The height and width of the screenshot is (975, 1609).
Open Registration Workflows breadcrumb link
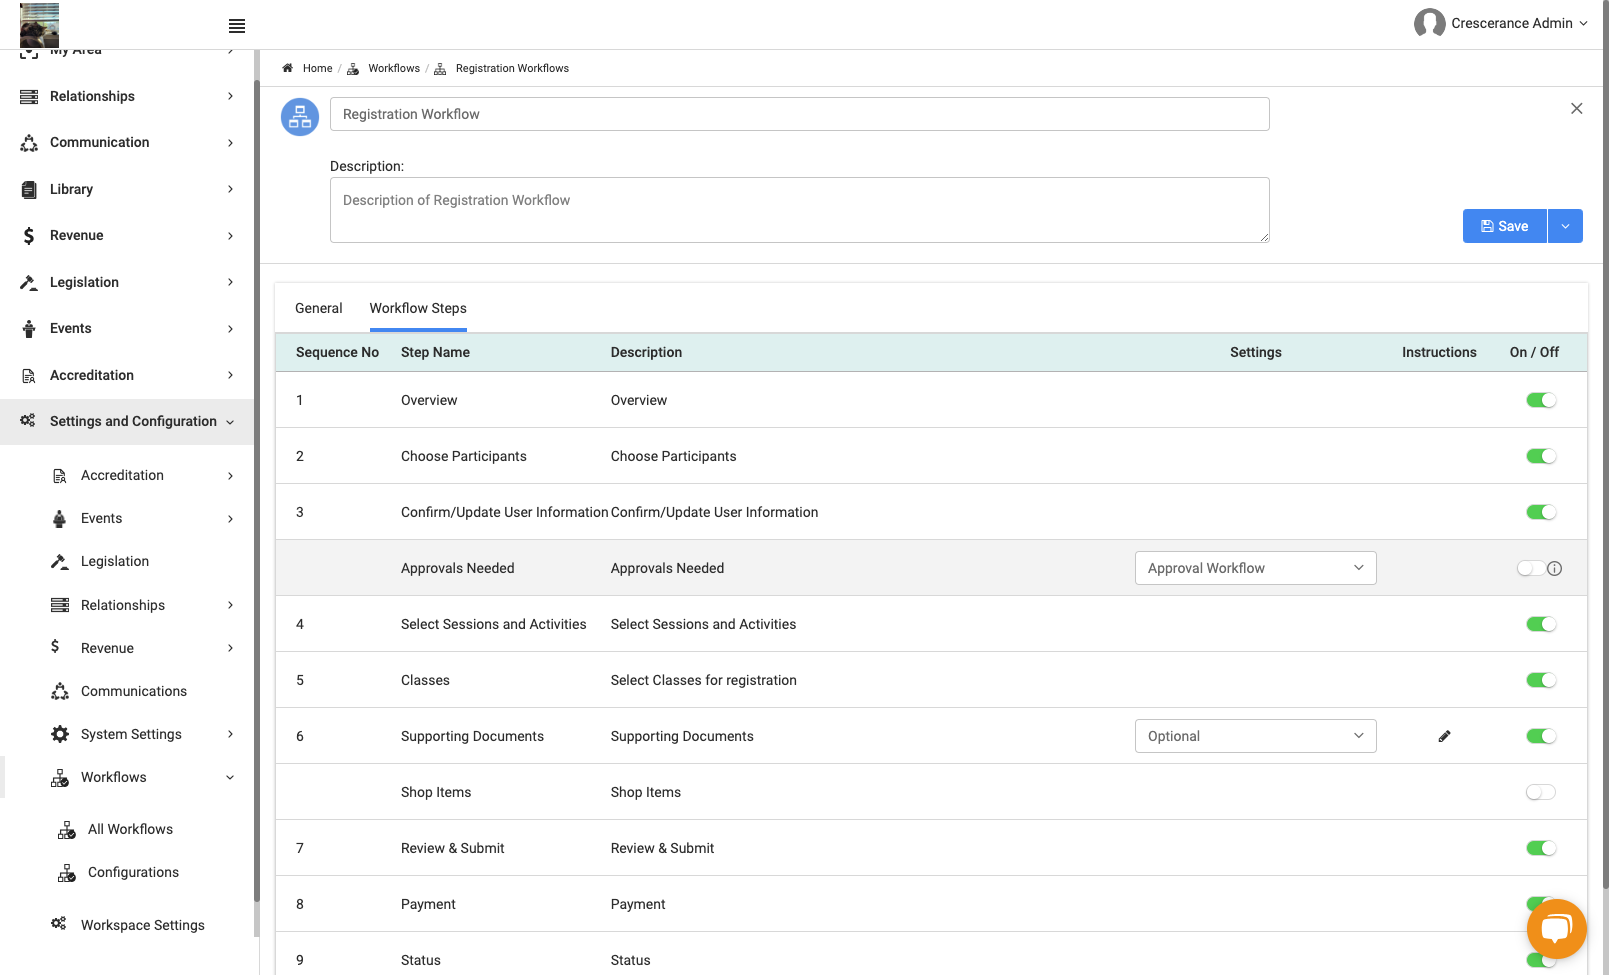512,68
